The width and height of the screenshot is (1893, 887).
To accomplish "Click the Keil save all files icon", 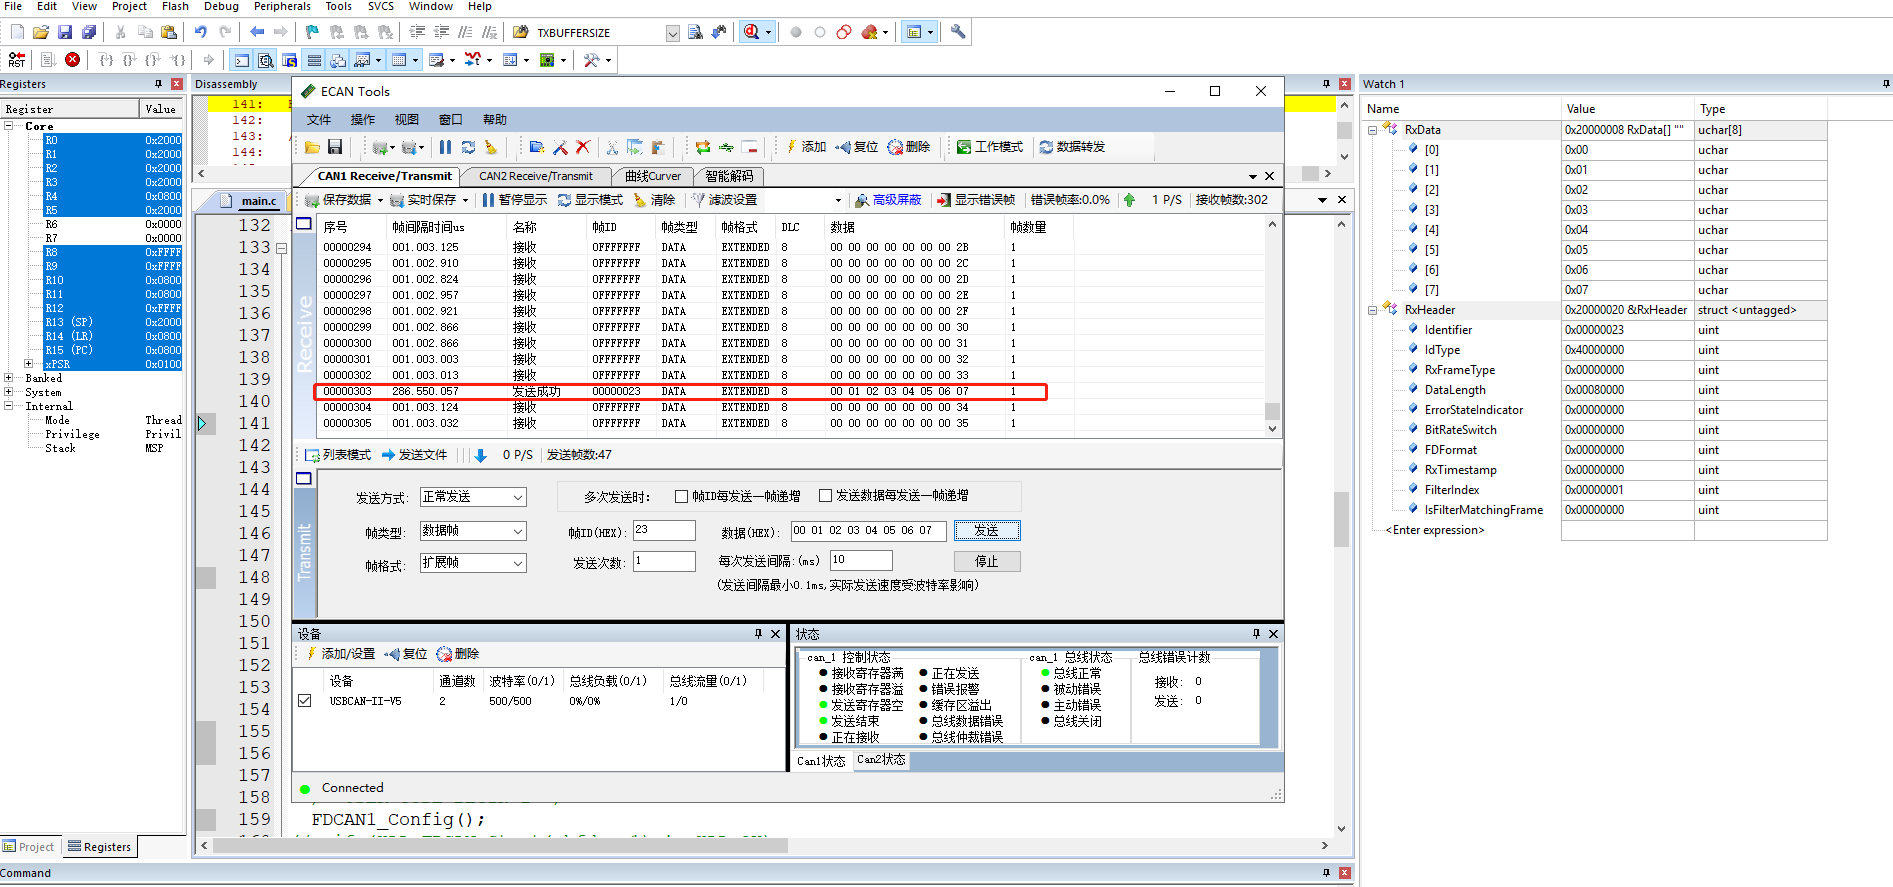I will pos(89,32).
